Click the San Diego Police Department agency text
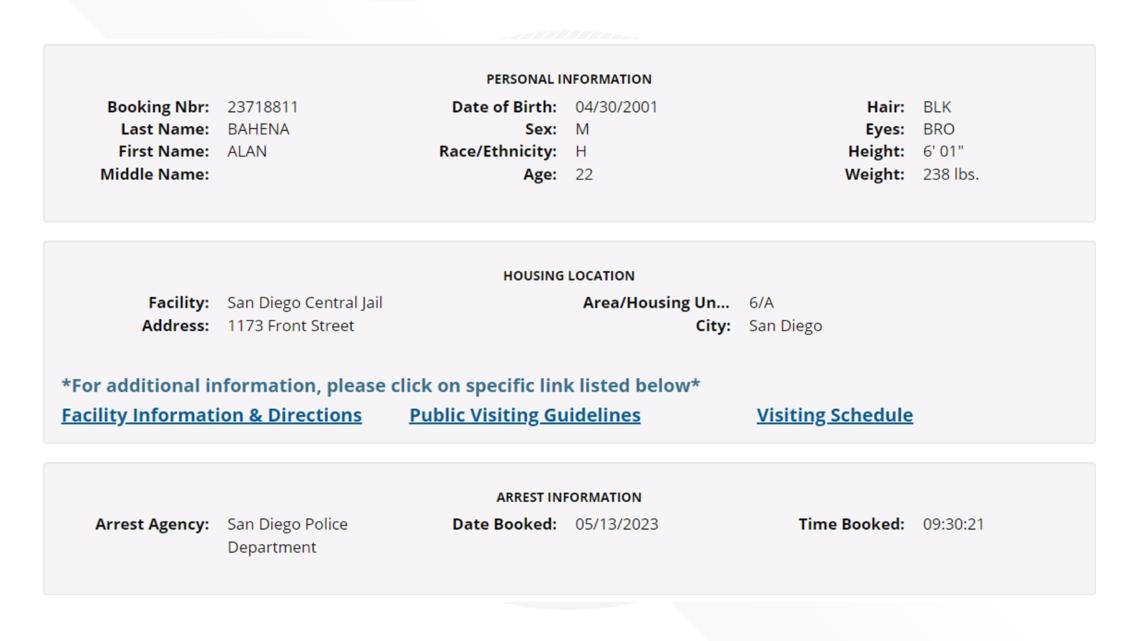 coord(287,535)
